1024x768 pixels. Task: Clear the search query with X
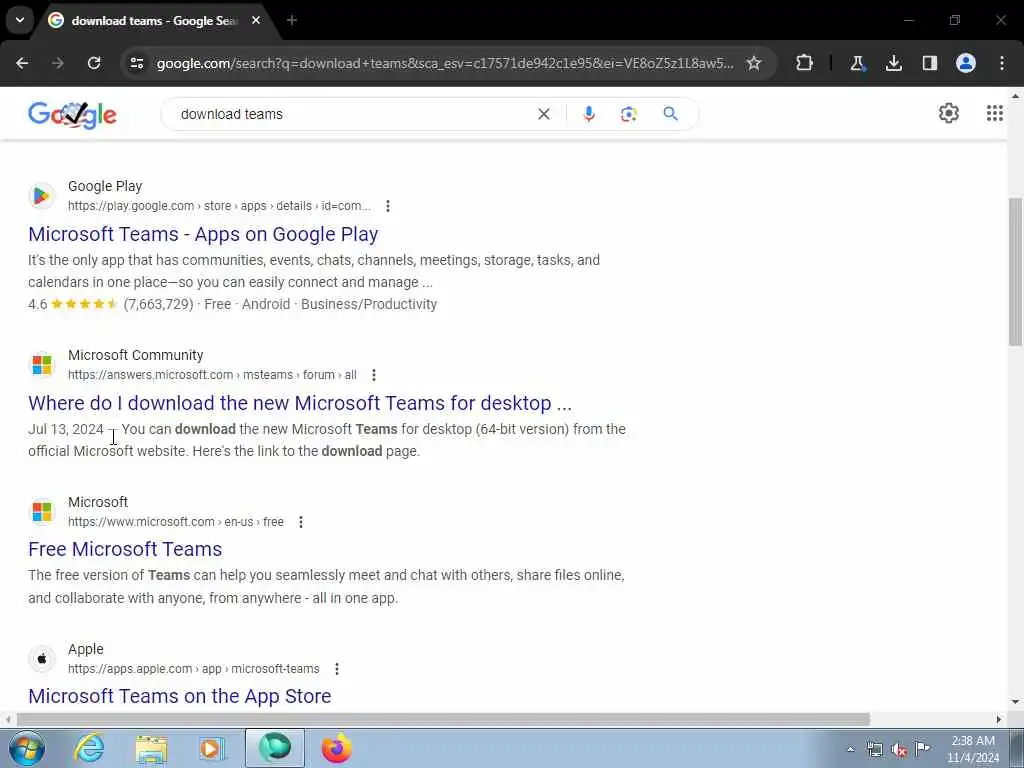543,114
